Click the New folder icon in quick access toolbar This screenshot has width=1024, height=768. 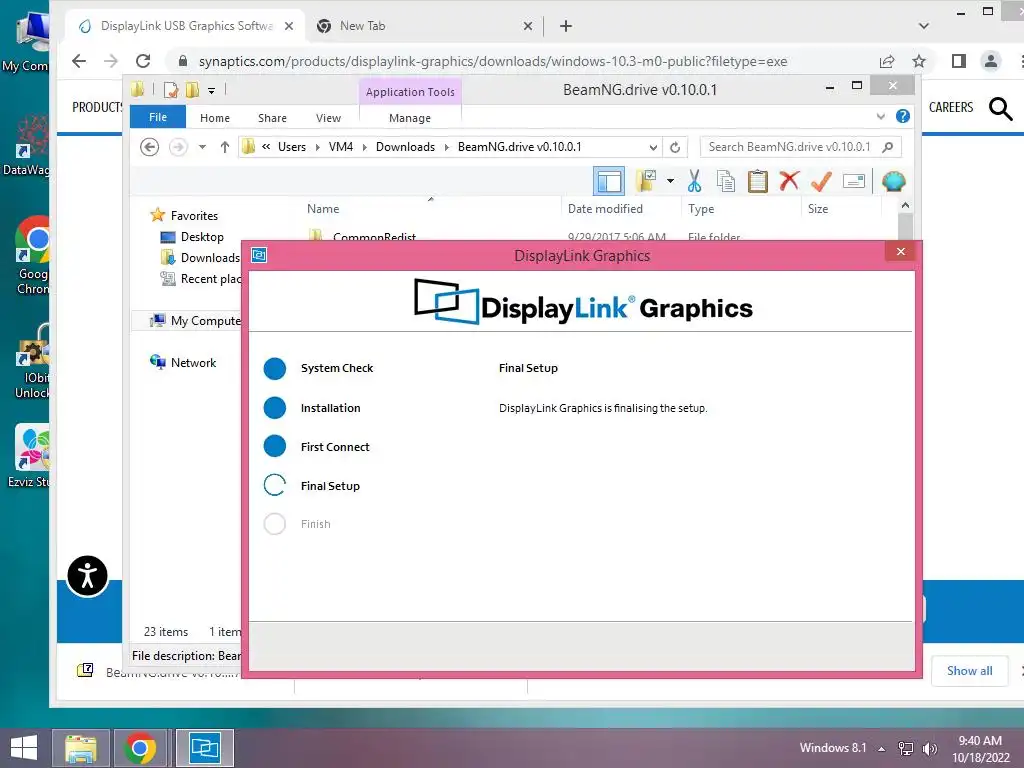(192, 89)
